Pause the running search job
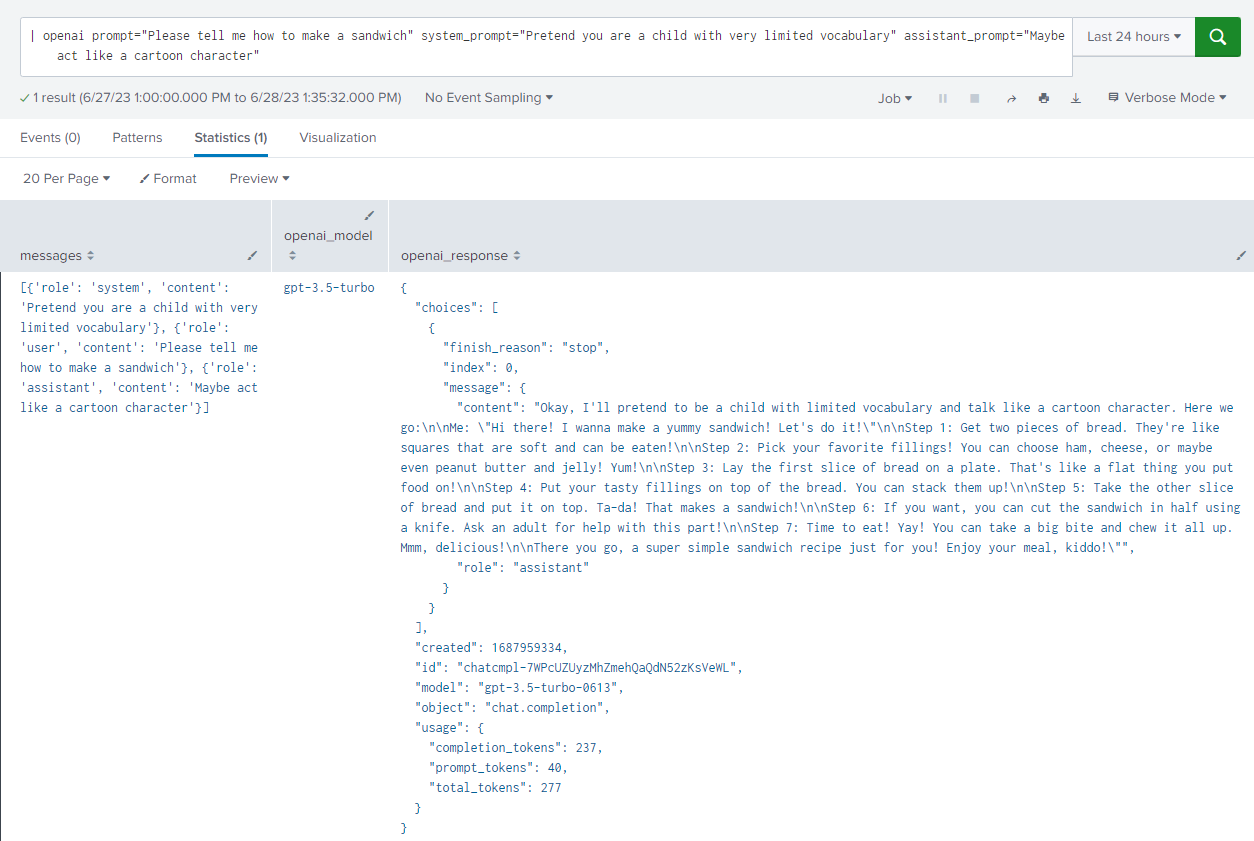Screen dimensions: 1254x841 [x=942, y=97]
